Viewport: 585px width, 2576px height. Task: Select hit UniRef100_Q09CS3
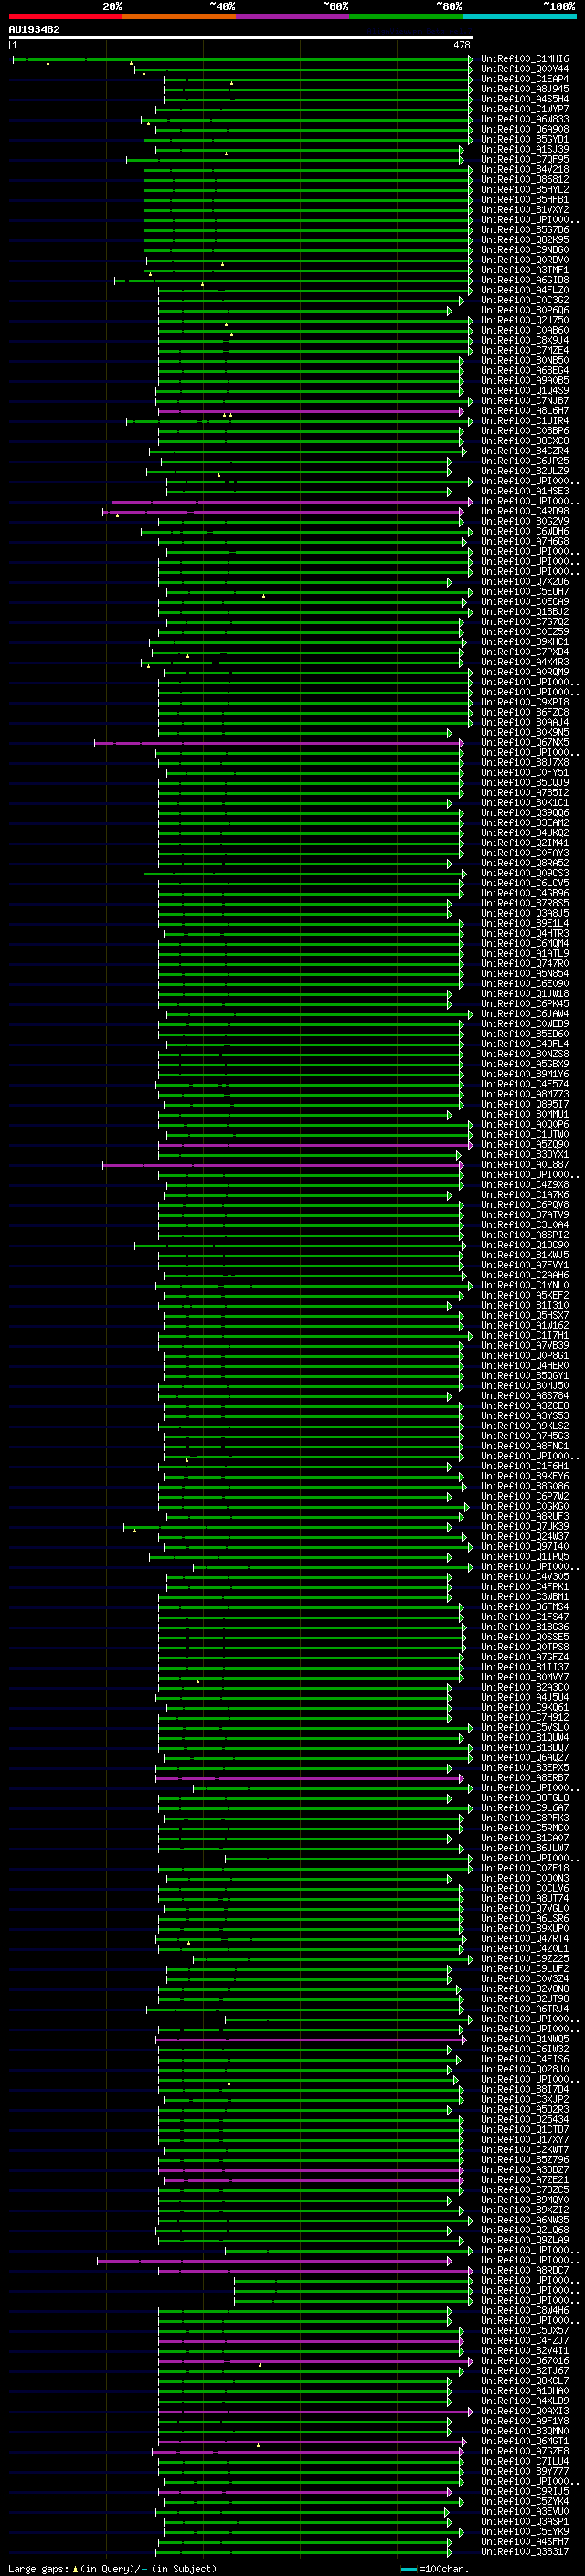(x=525, y=874)
